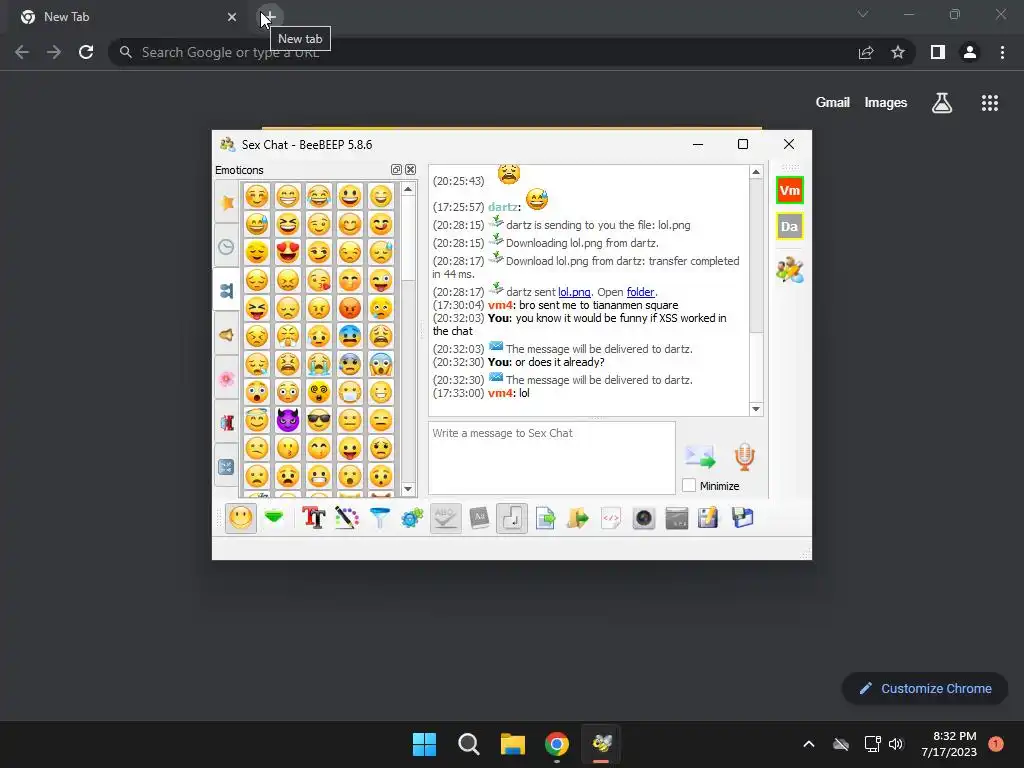The height and width of the screenshot is (768, 1024).
Task: Insert the kiss with heart emoticon
Action: pyautogui.click(x=319, y=280)
